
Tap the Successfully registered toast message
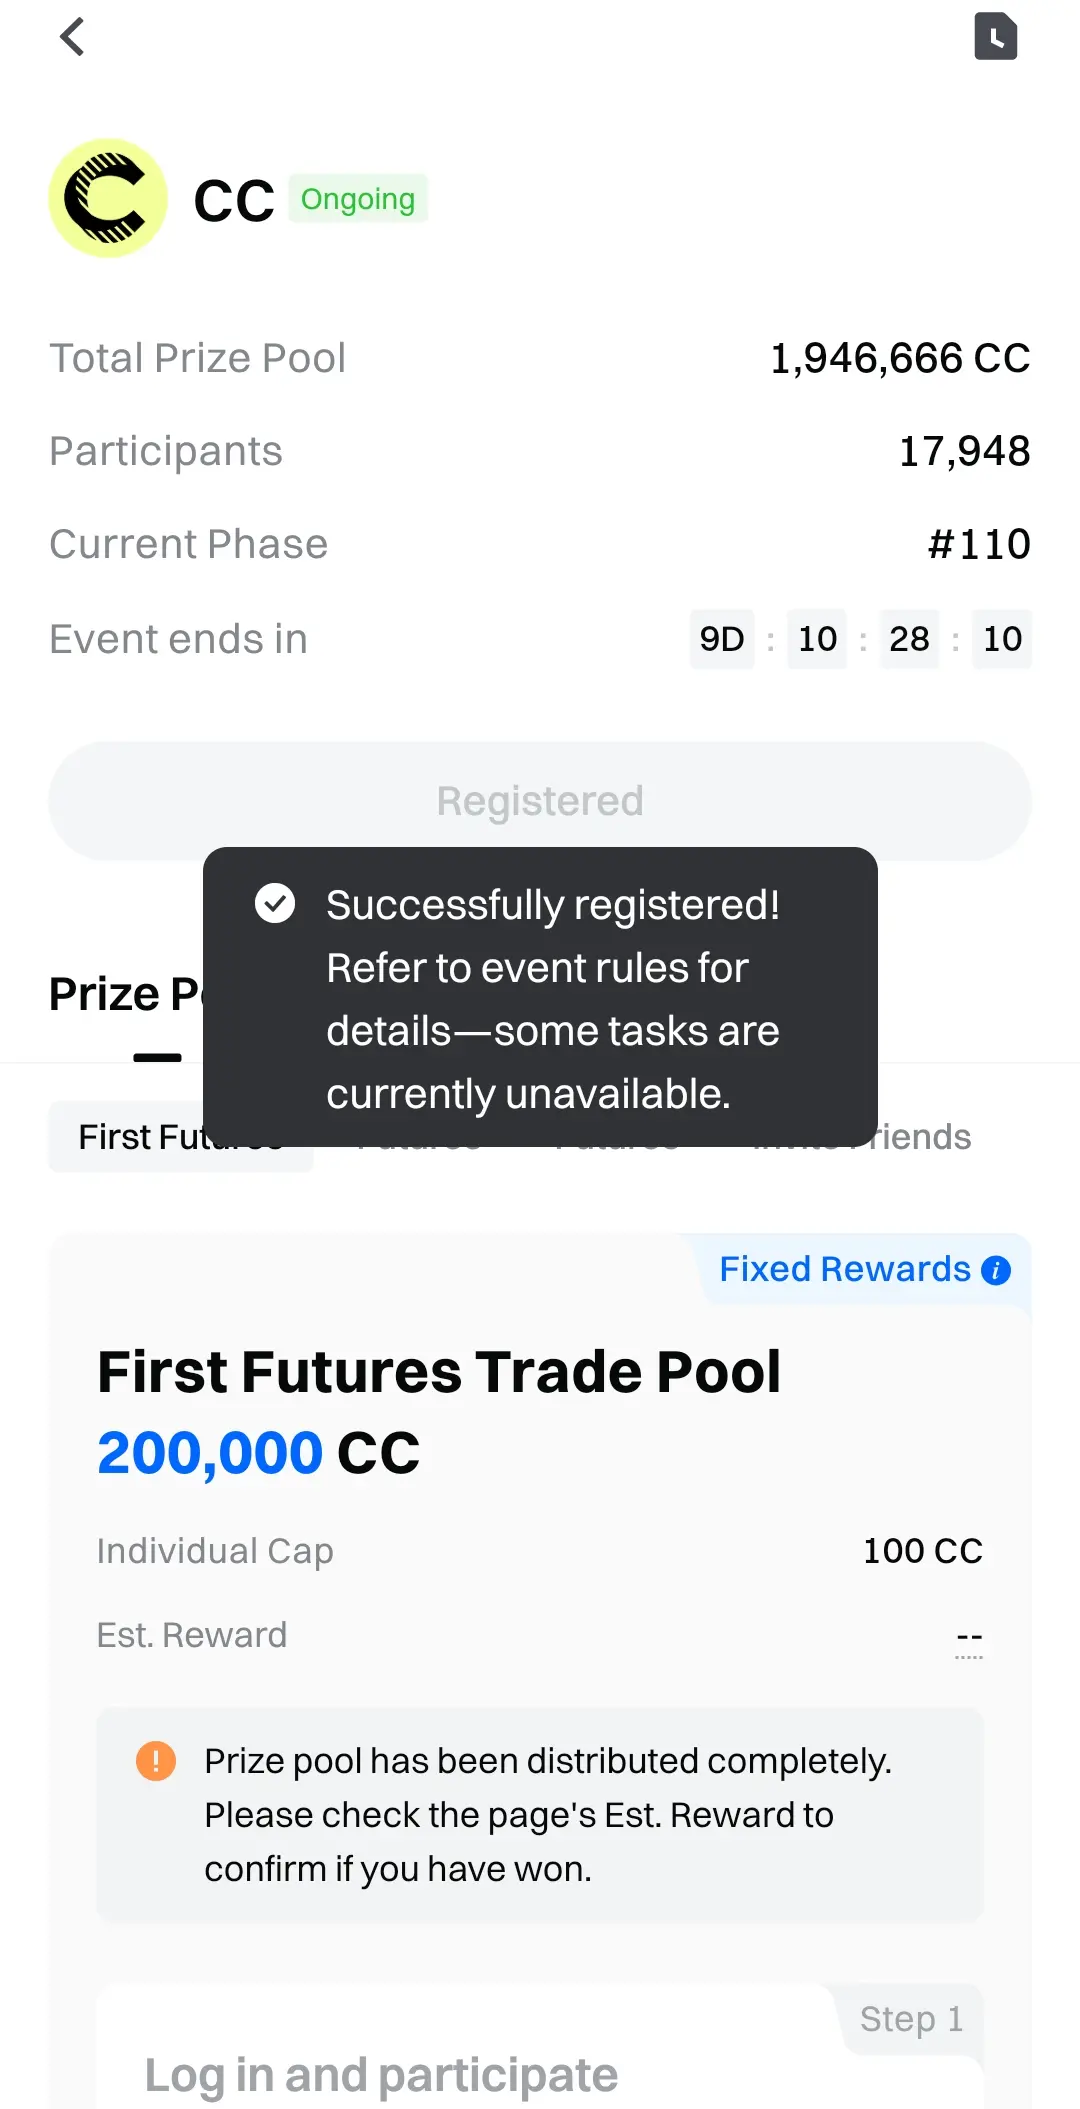pyautogui.click(x=540, y=997)
